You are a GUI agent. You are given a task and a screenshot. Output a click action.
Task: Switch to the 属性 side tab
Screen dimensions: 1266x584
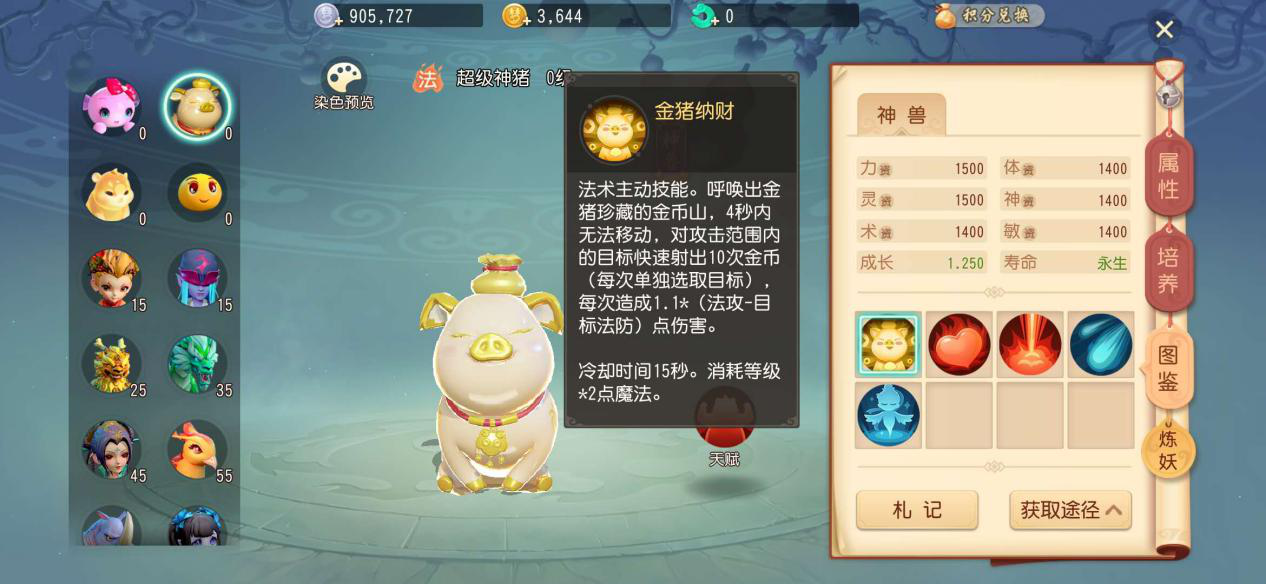(x=1168, y=175)
